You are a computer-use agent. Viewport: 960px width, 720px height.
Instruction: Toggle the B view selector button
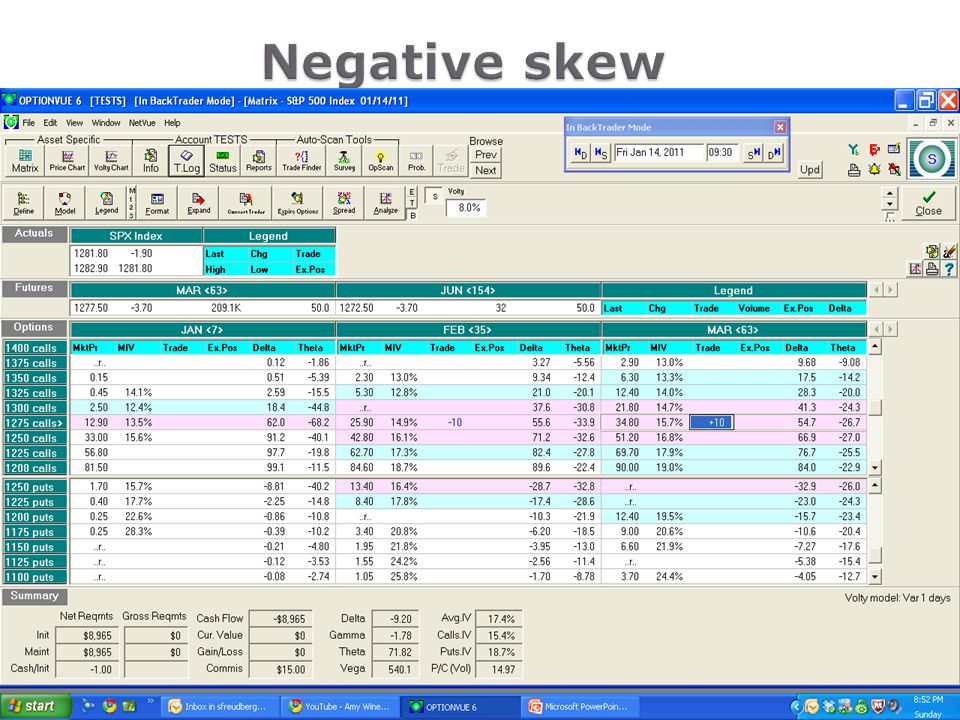[x=413, y=215]
